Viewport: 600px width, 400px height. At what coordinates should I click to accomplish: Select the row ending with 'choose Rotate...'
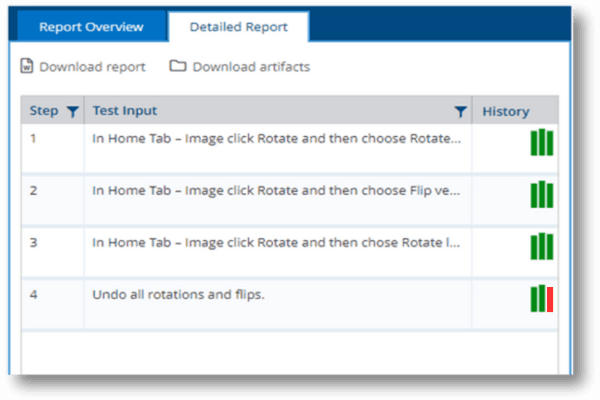pos(278,138)
